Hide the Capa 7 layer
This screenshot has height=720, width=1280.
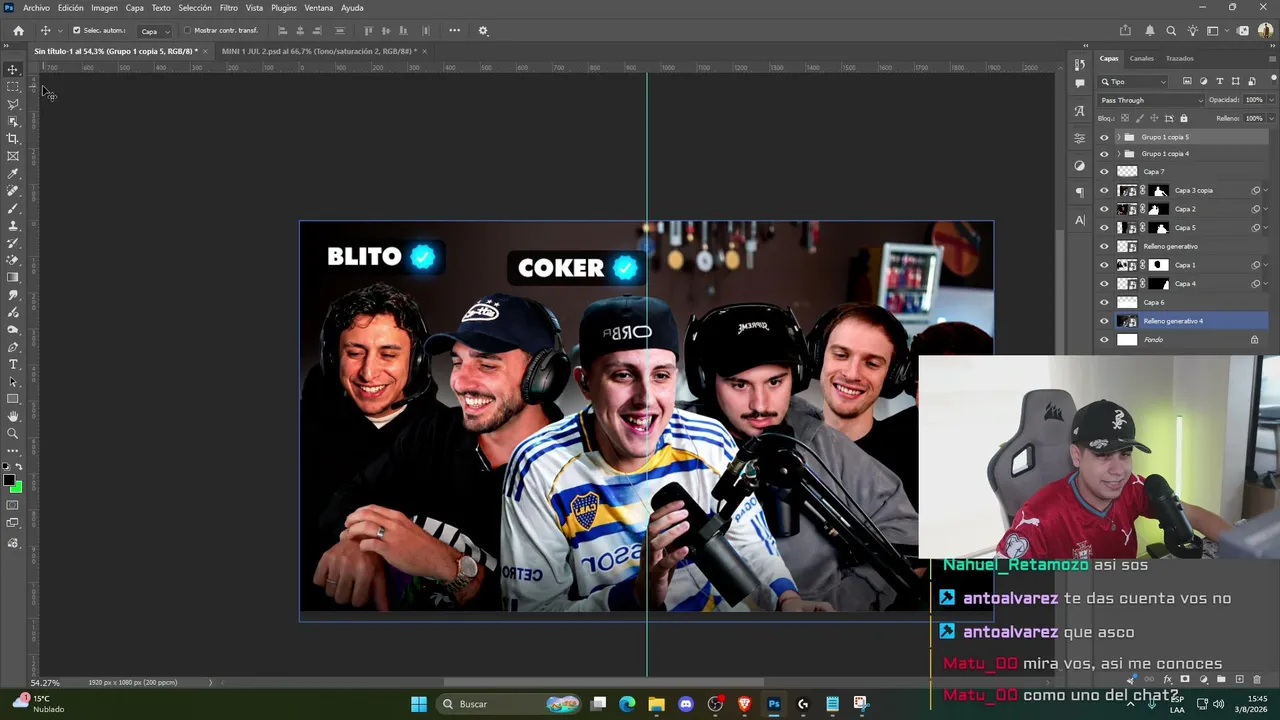tap(1104, 172)
